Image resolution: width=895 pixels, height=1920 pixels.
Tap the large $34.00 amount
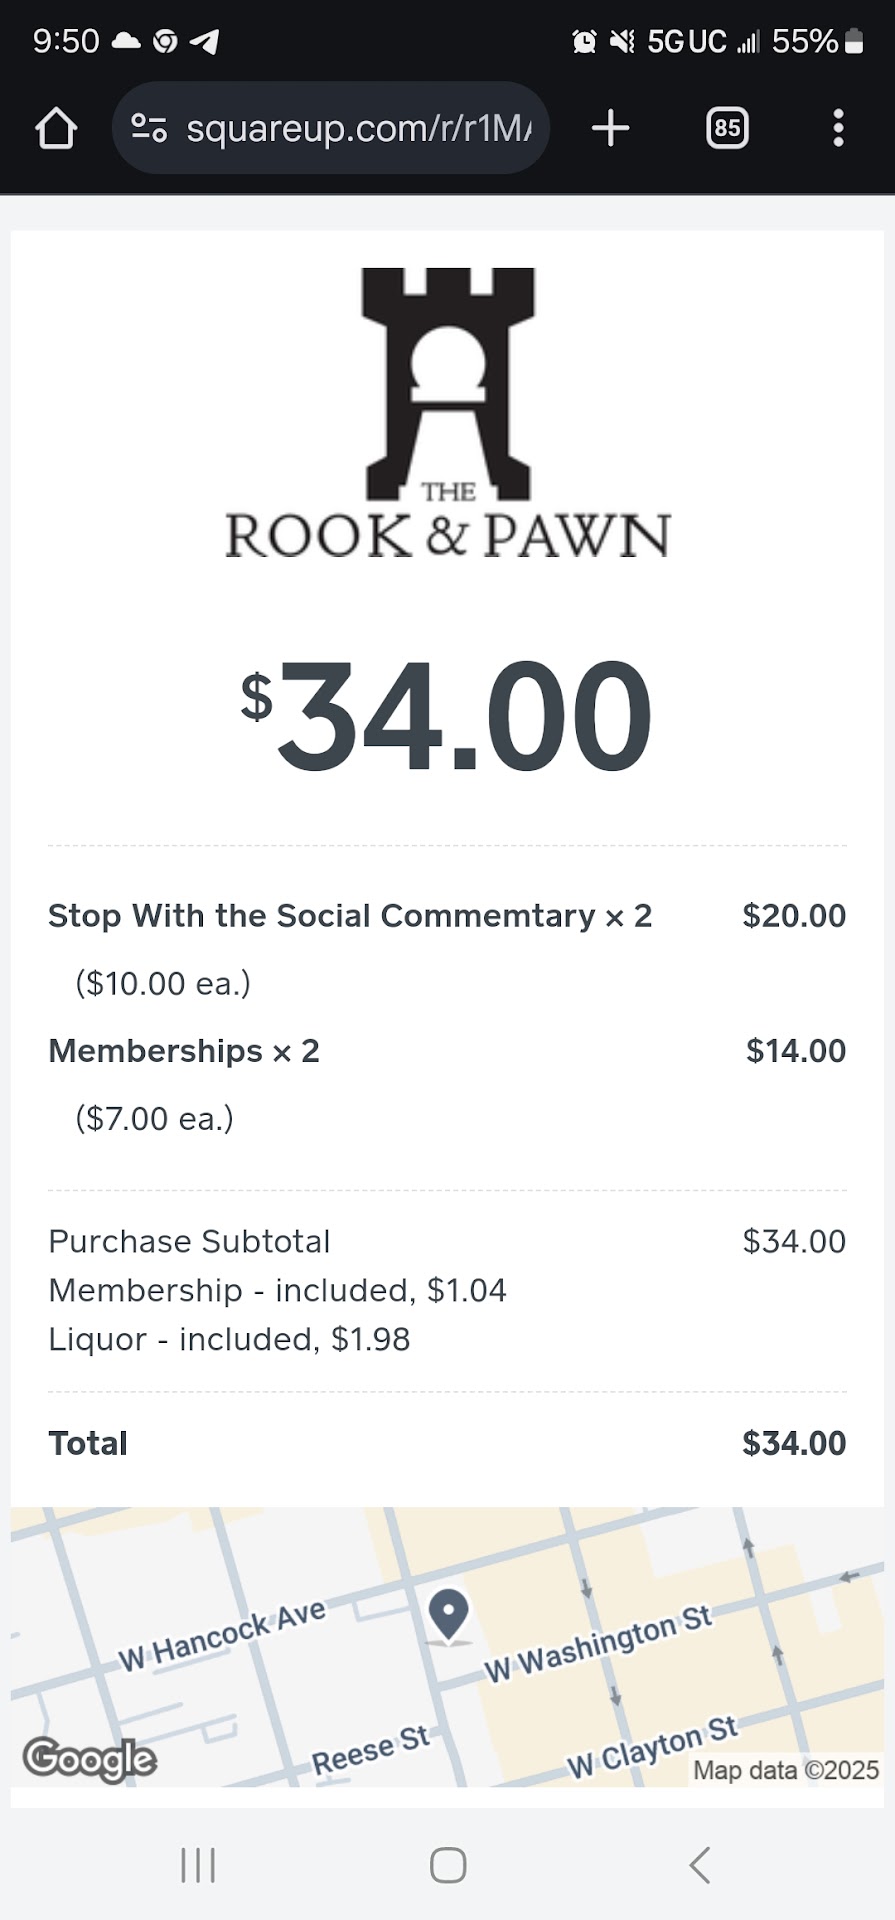click(x=447, y=716)
